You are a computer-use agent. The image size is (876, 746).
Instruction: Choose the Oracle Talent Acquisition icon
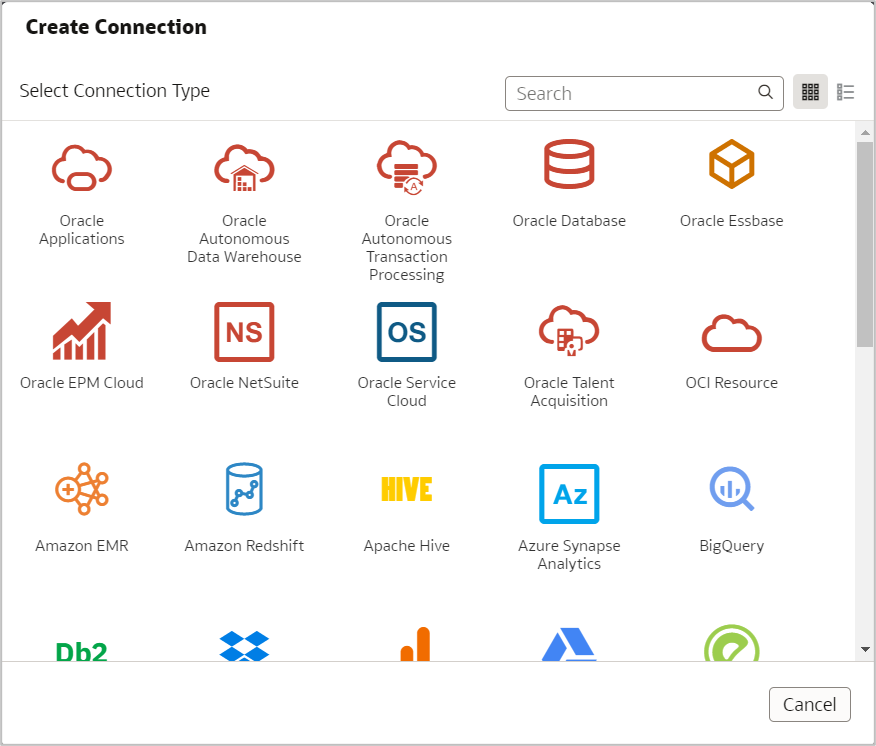569,331
